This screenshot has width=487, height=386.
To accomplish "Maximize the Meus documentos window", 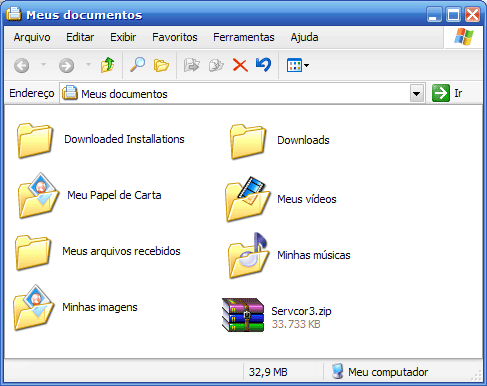I will pos(453,15).
